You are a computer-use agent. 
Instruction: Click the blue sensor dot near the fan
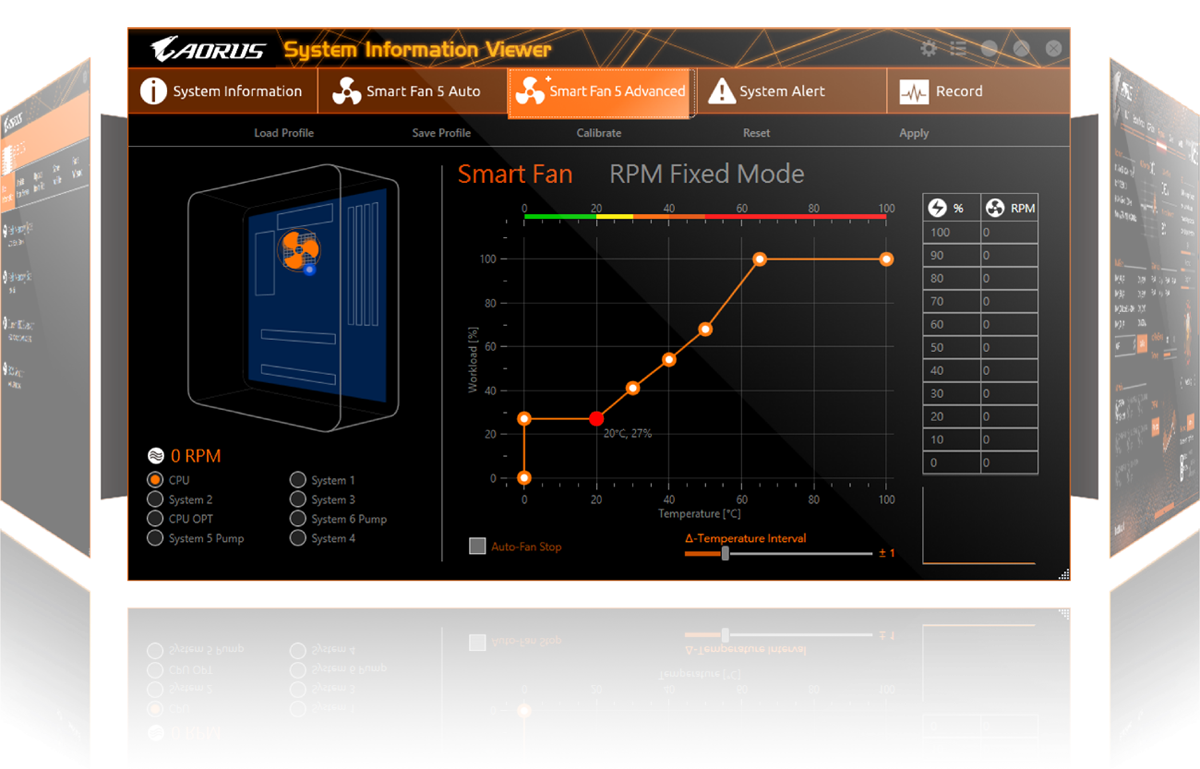pos(310,269)
